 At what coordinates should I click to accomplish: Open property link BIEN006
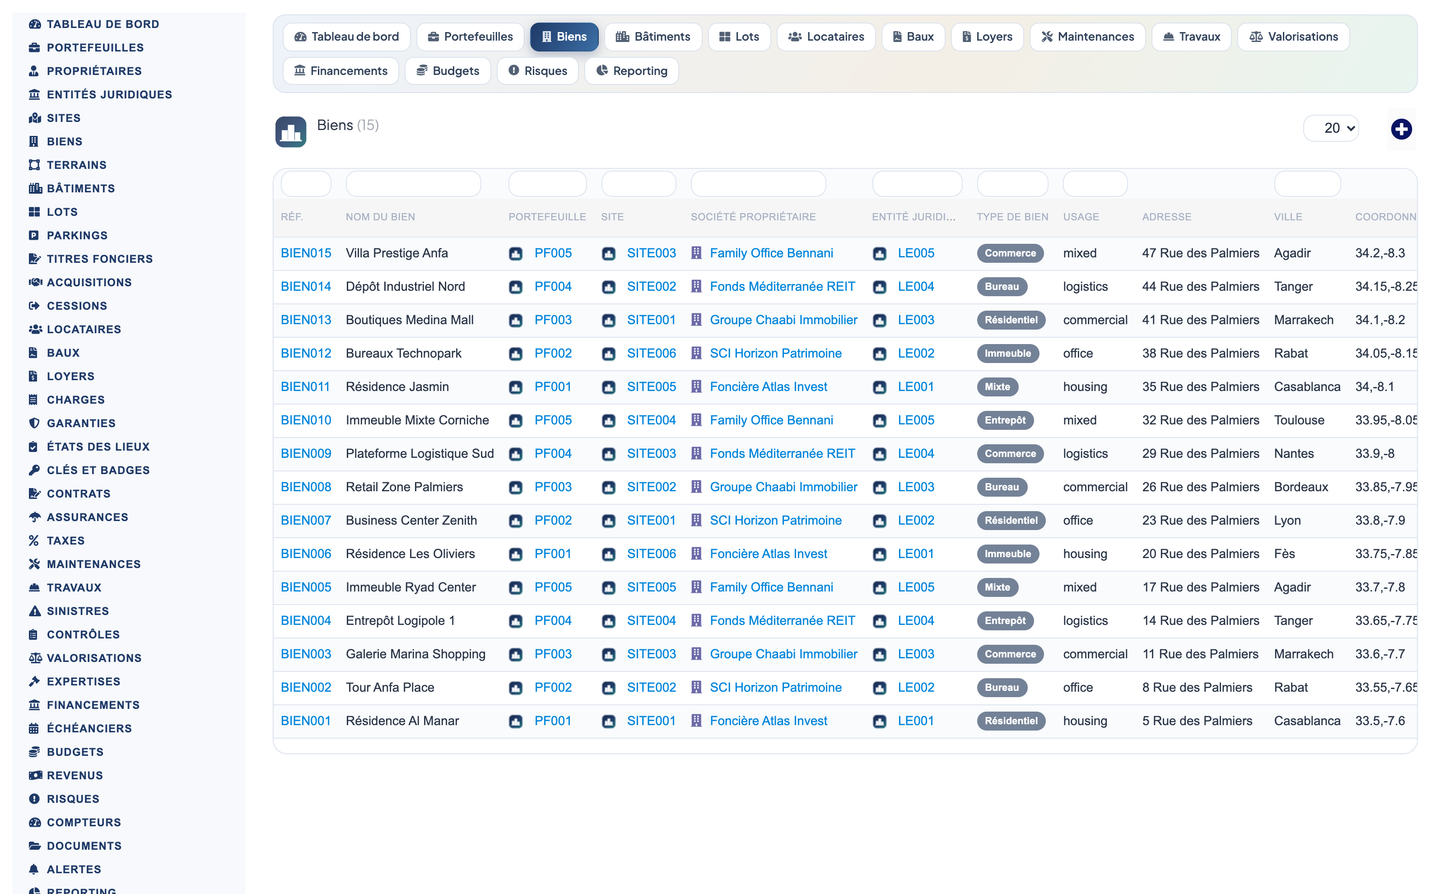coord(306,554)
